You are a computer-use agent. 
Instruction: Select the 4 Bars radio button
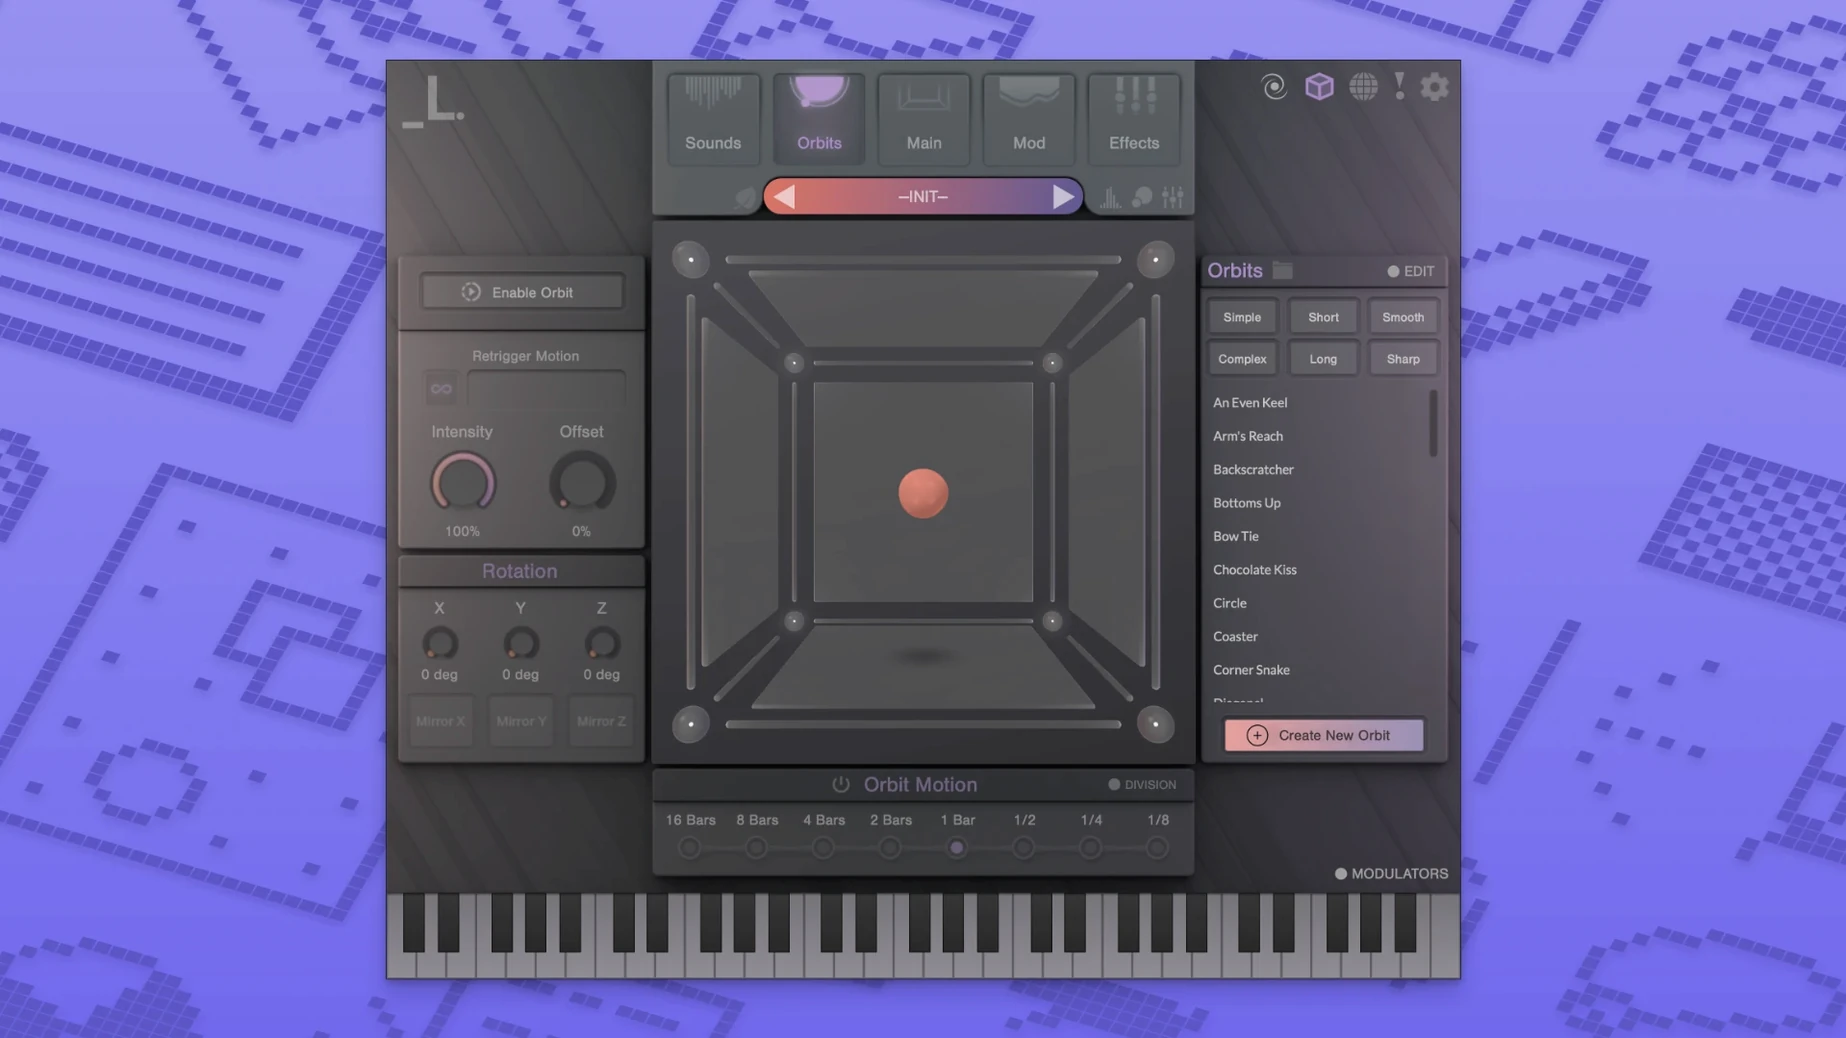coord(823,848)
